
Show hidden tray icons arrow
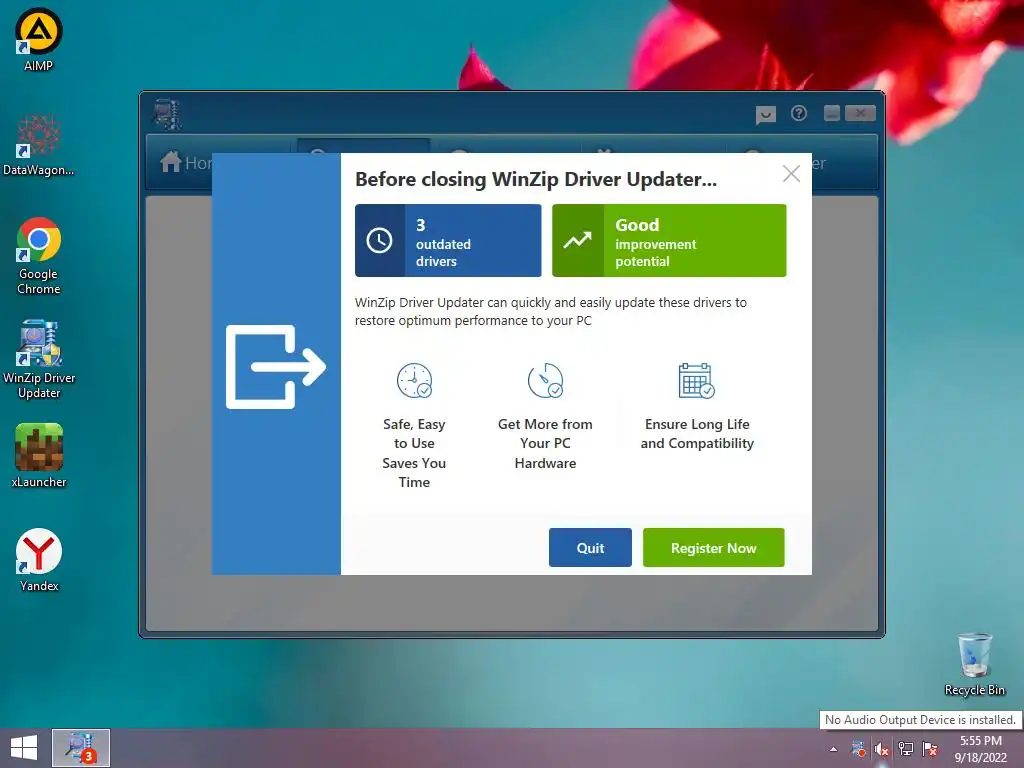click(x=833, y=749)
